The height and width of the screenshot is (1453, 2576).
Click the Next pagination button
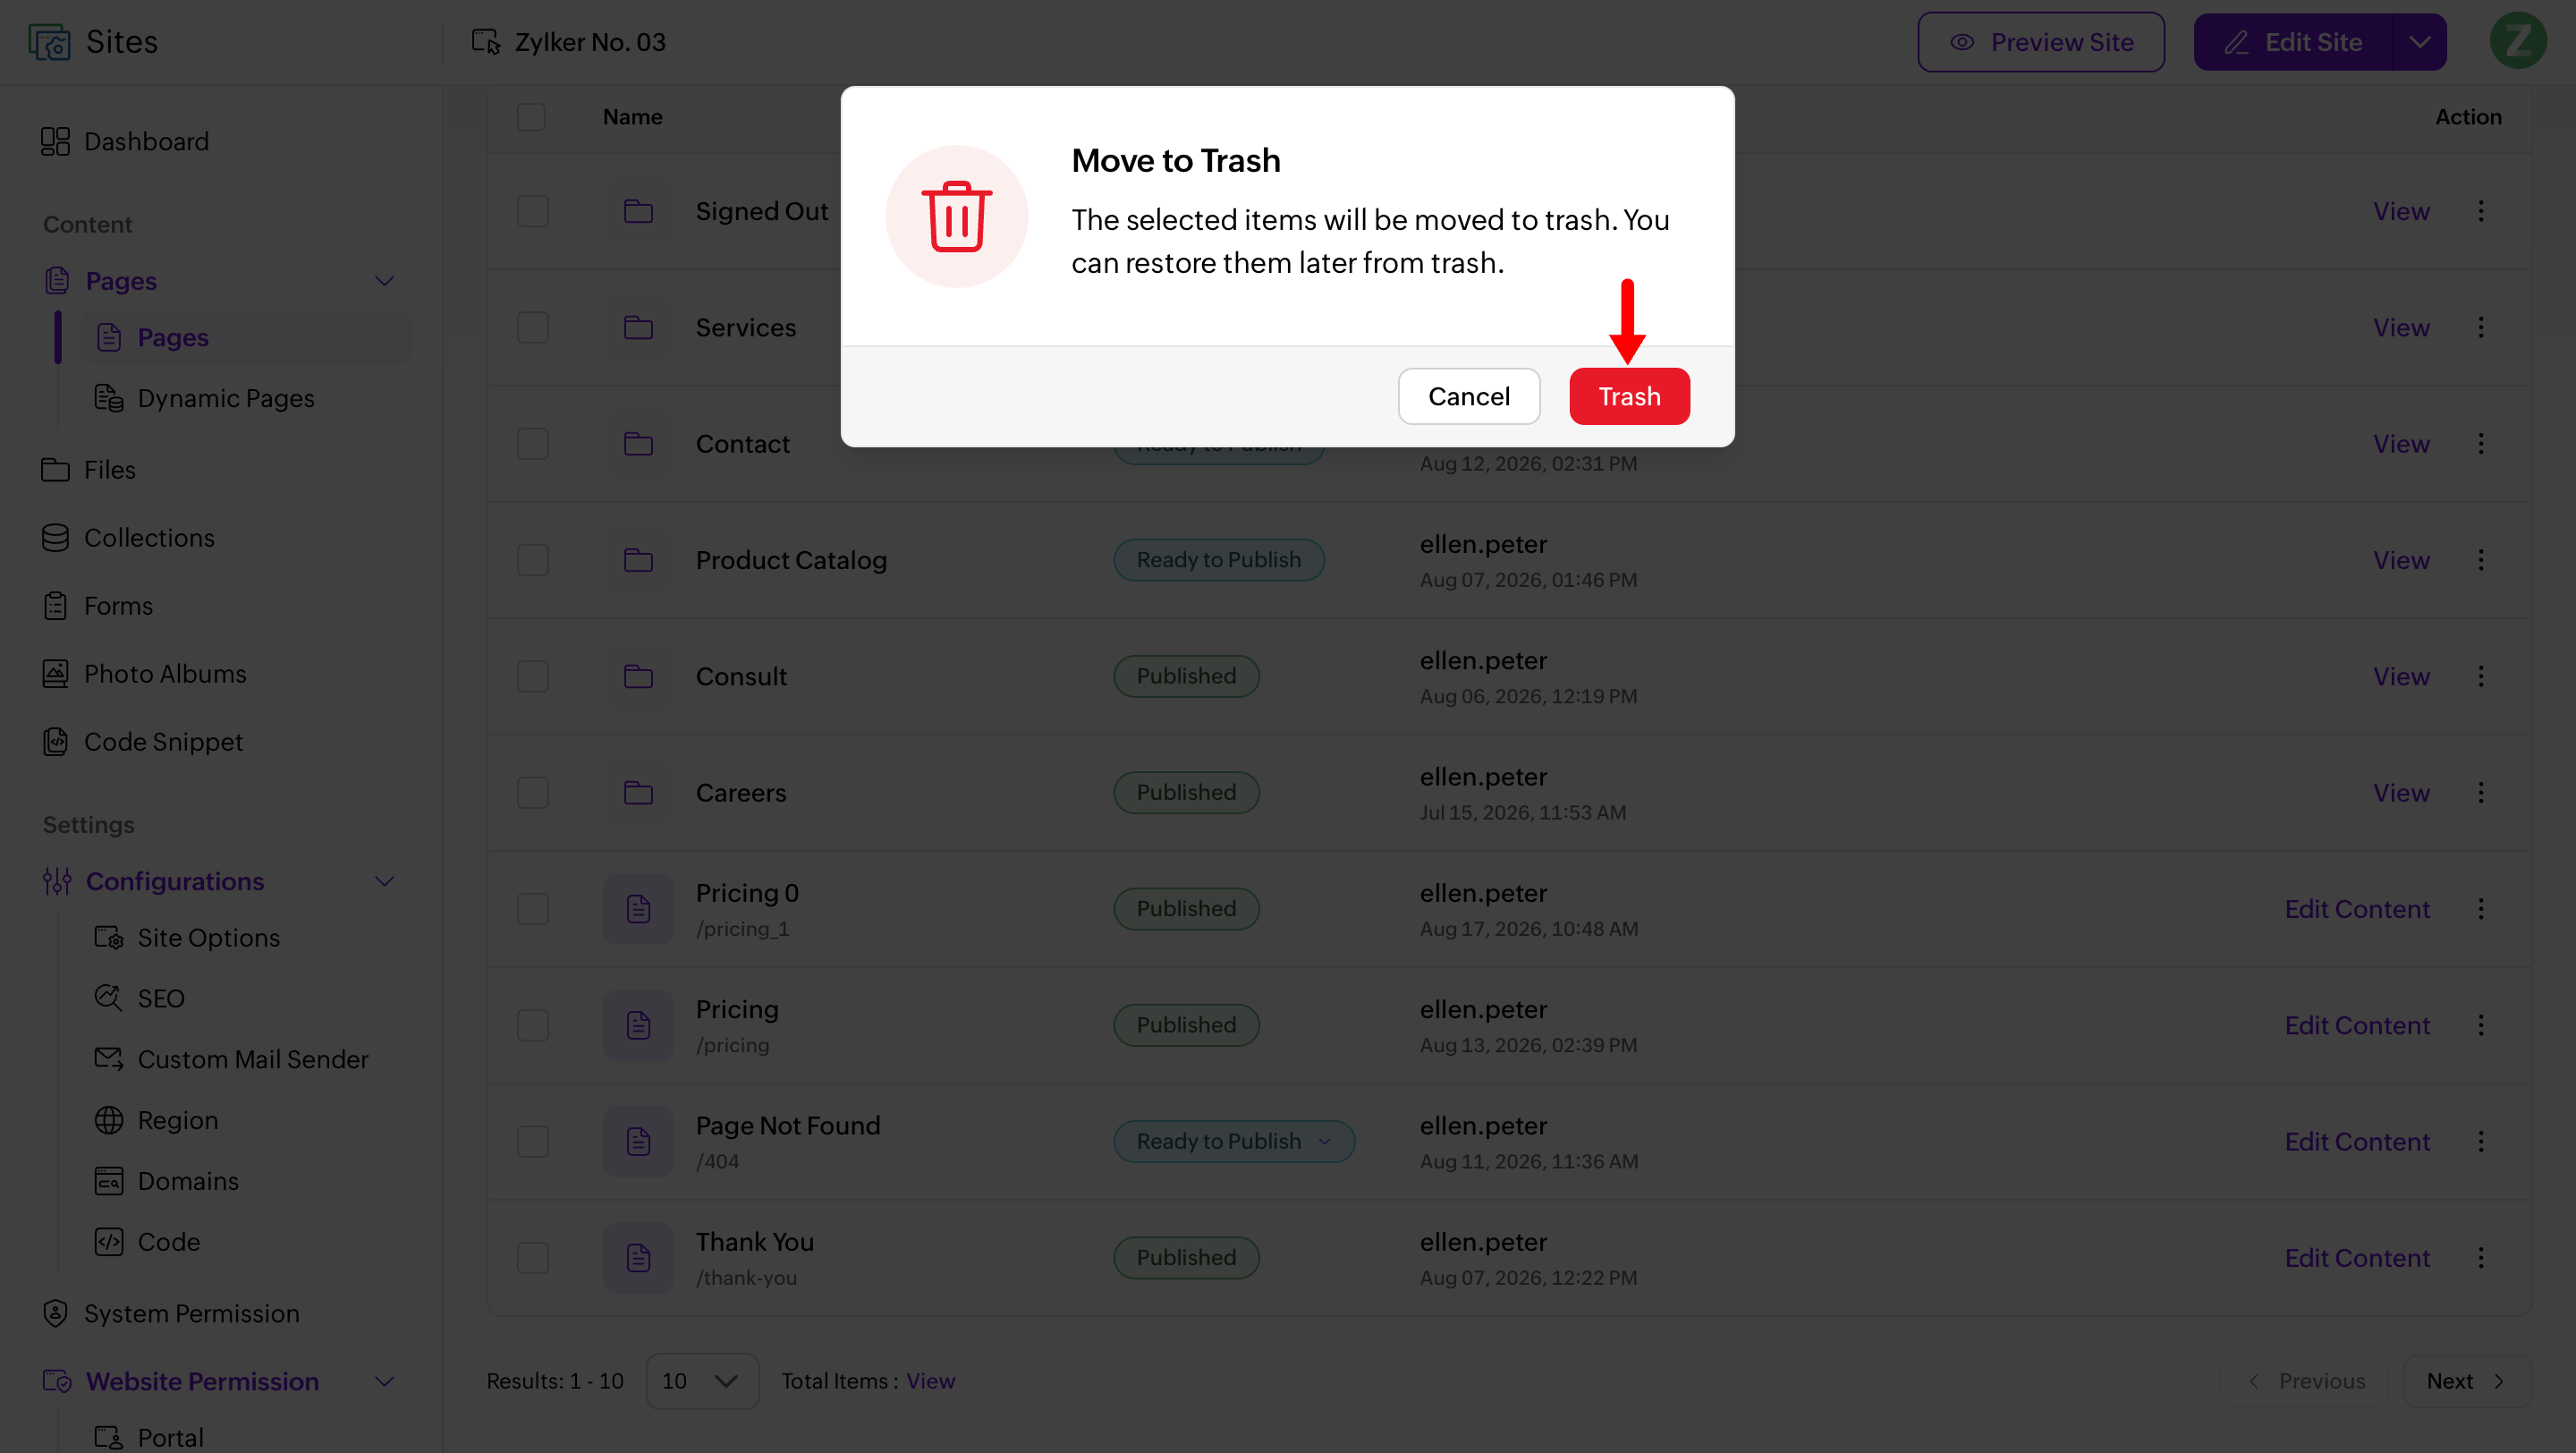click(2466, 1381)
